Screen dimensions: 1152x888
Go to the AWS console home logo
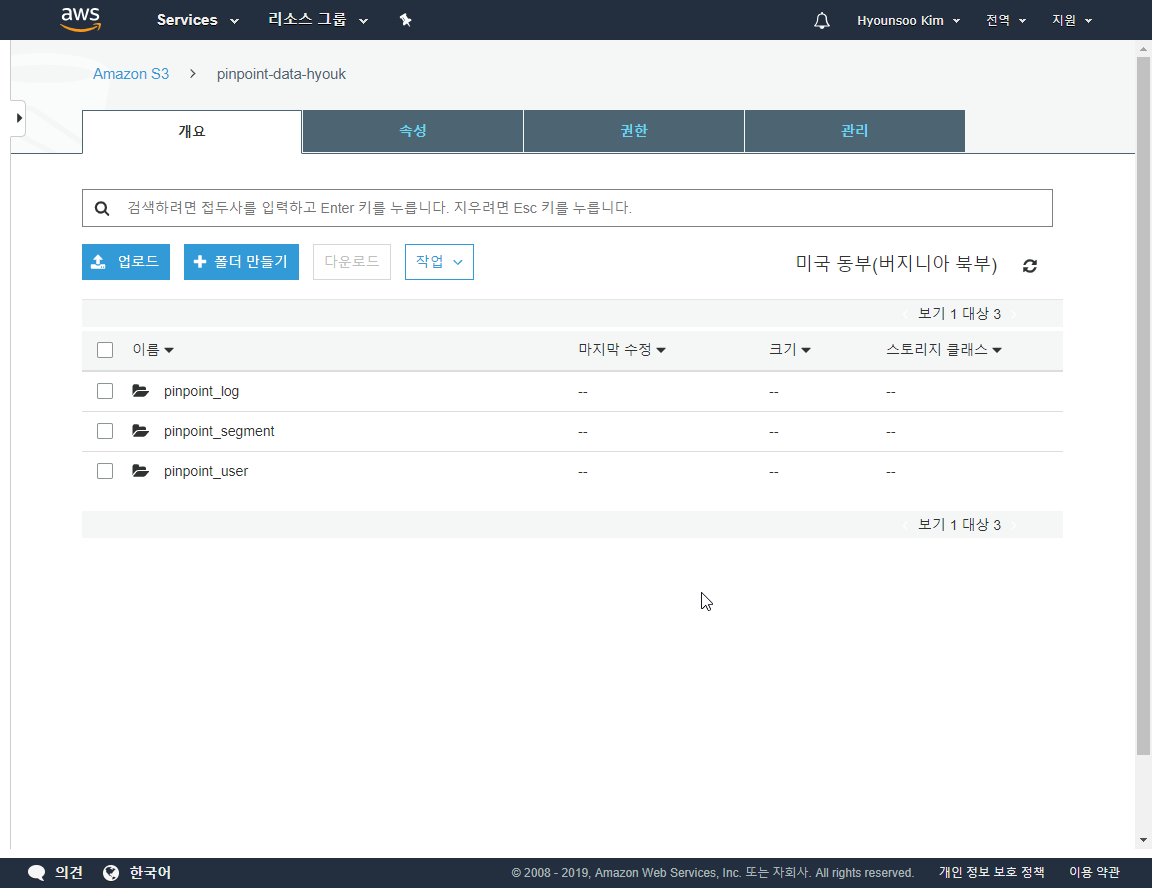point(81,20)
